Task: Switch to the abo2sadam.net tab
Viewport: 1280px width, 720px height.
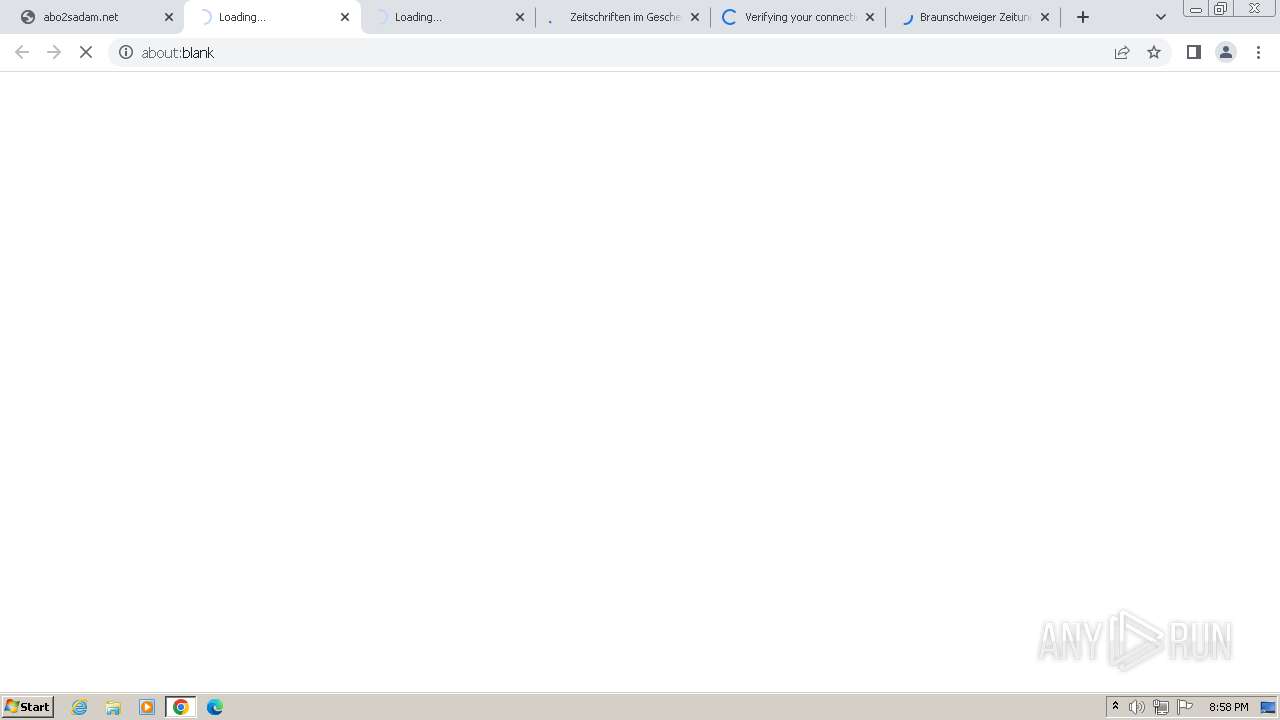Action: pyautogui.click(x=95, y=17)
